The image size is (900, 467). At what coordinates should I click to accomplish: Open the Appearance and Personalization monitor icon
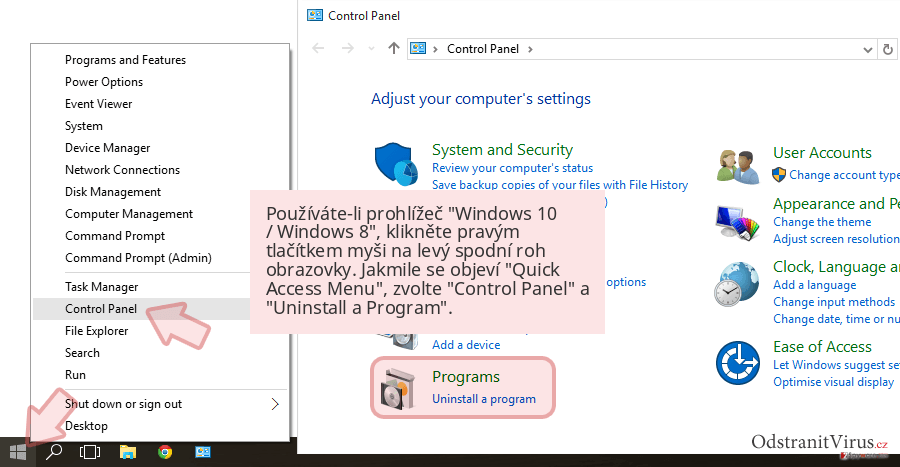tap(738, 223)
